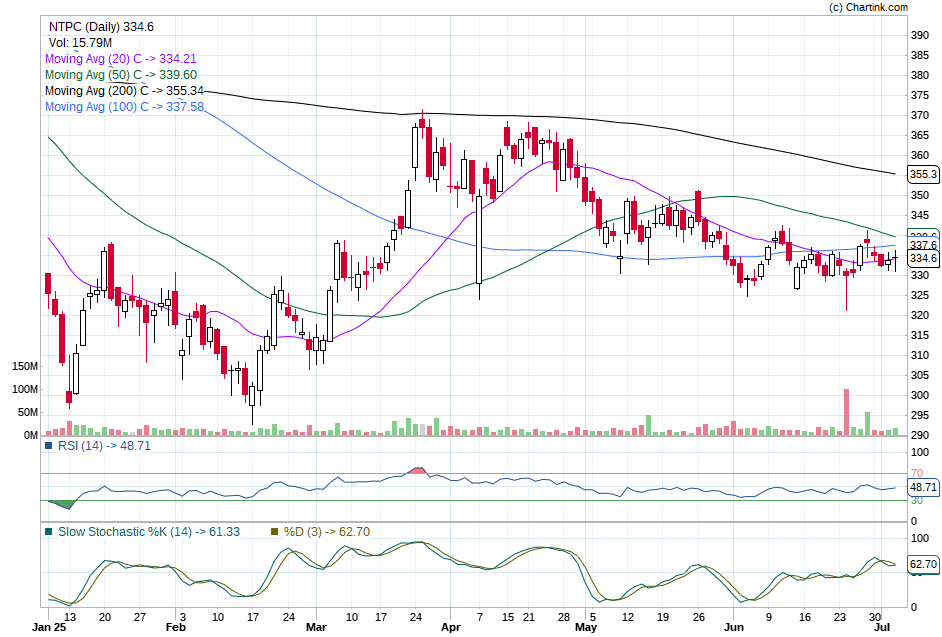Click the 320 price axis label
The height and width of the screenshot is (637, 942).
click(920, 315)
